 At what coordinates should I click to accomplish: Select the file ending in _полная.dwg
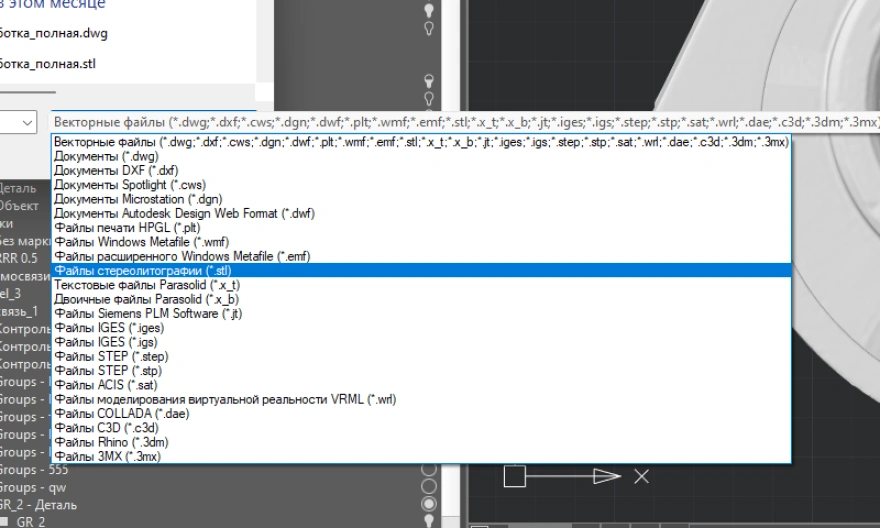[53, 33]
